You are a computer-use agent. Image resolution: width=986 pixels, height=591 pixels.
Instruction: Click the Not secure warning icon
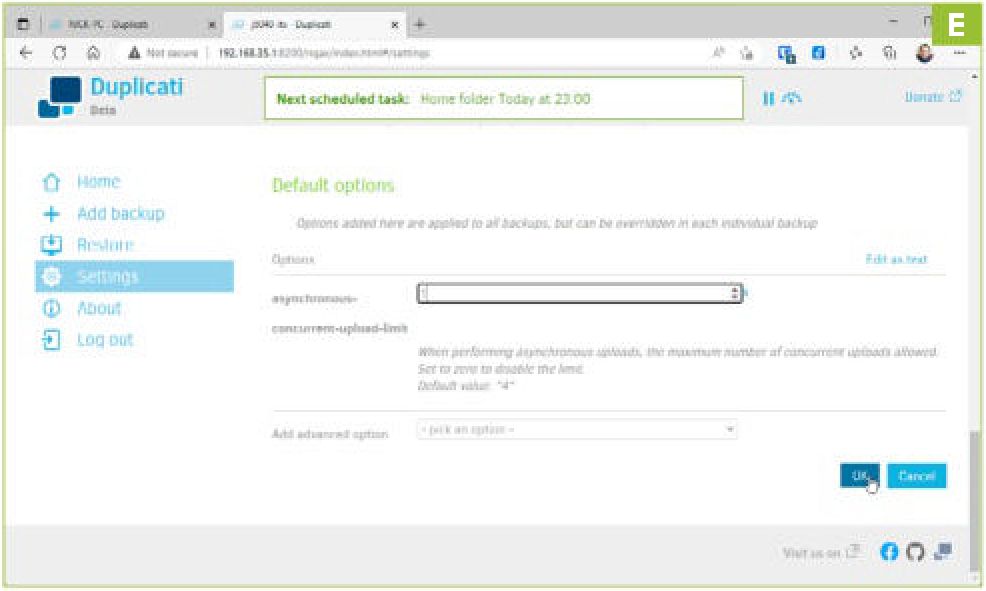[134, 53]
